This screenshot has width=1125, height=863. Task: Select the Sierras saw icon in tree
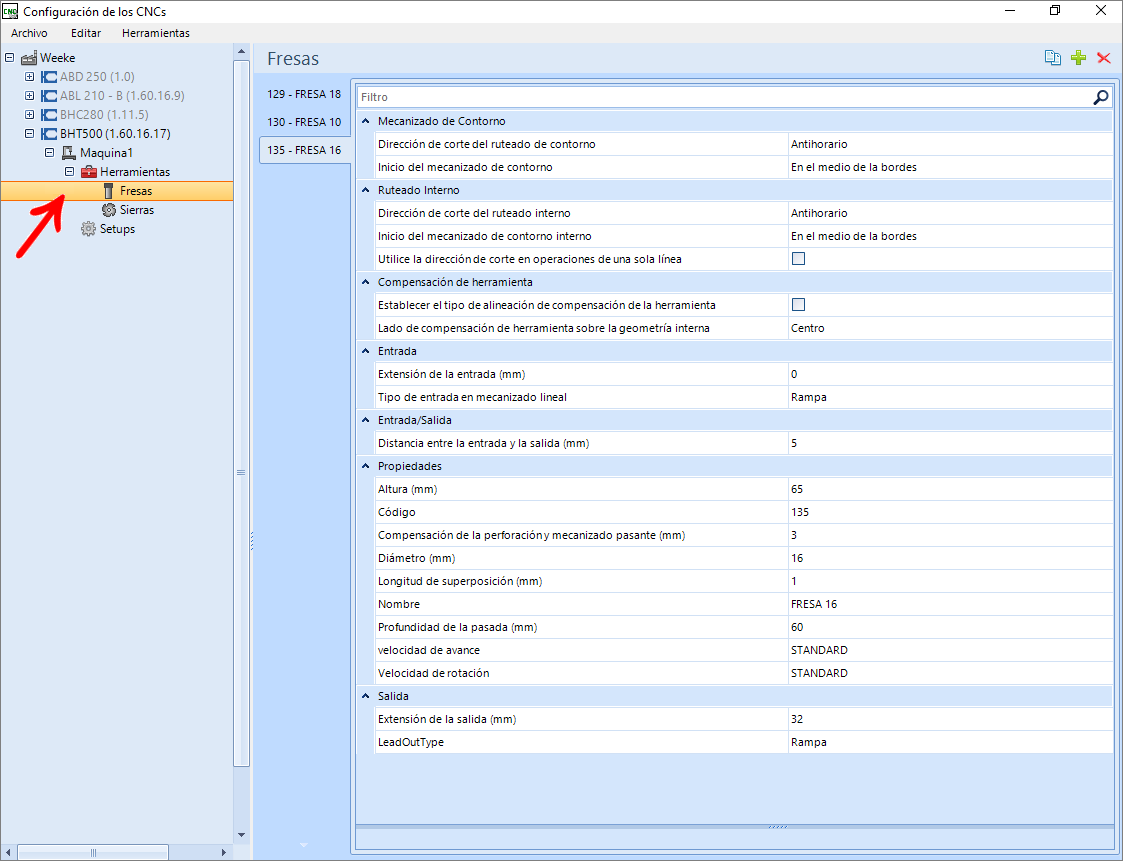[x=109, y=210]
